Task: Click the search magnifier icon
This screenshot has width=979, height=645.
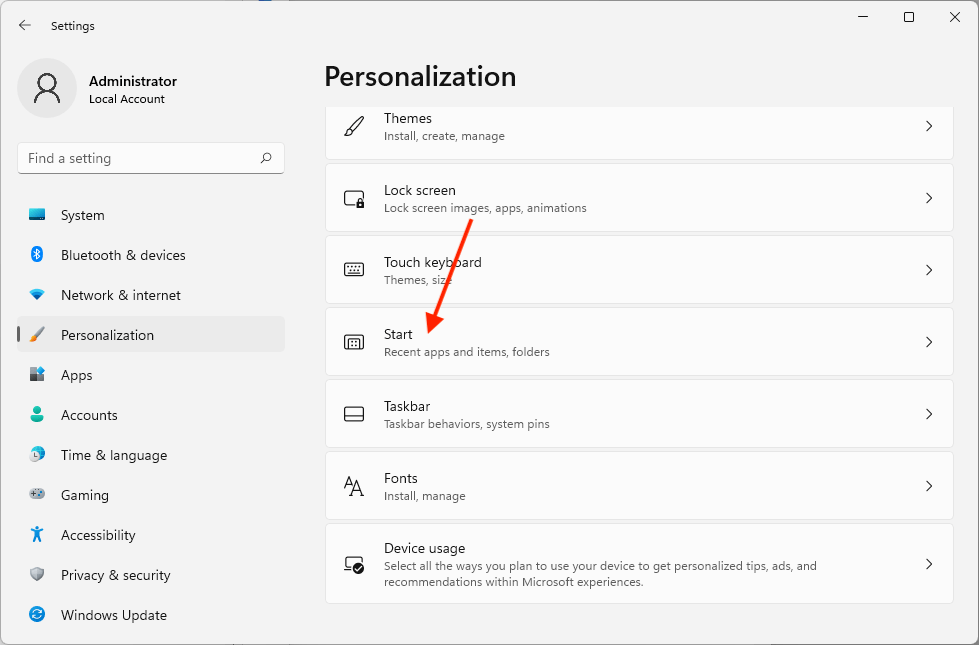Action: pos(266,158)
